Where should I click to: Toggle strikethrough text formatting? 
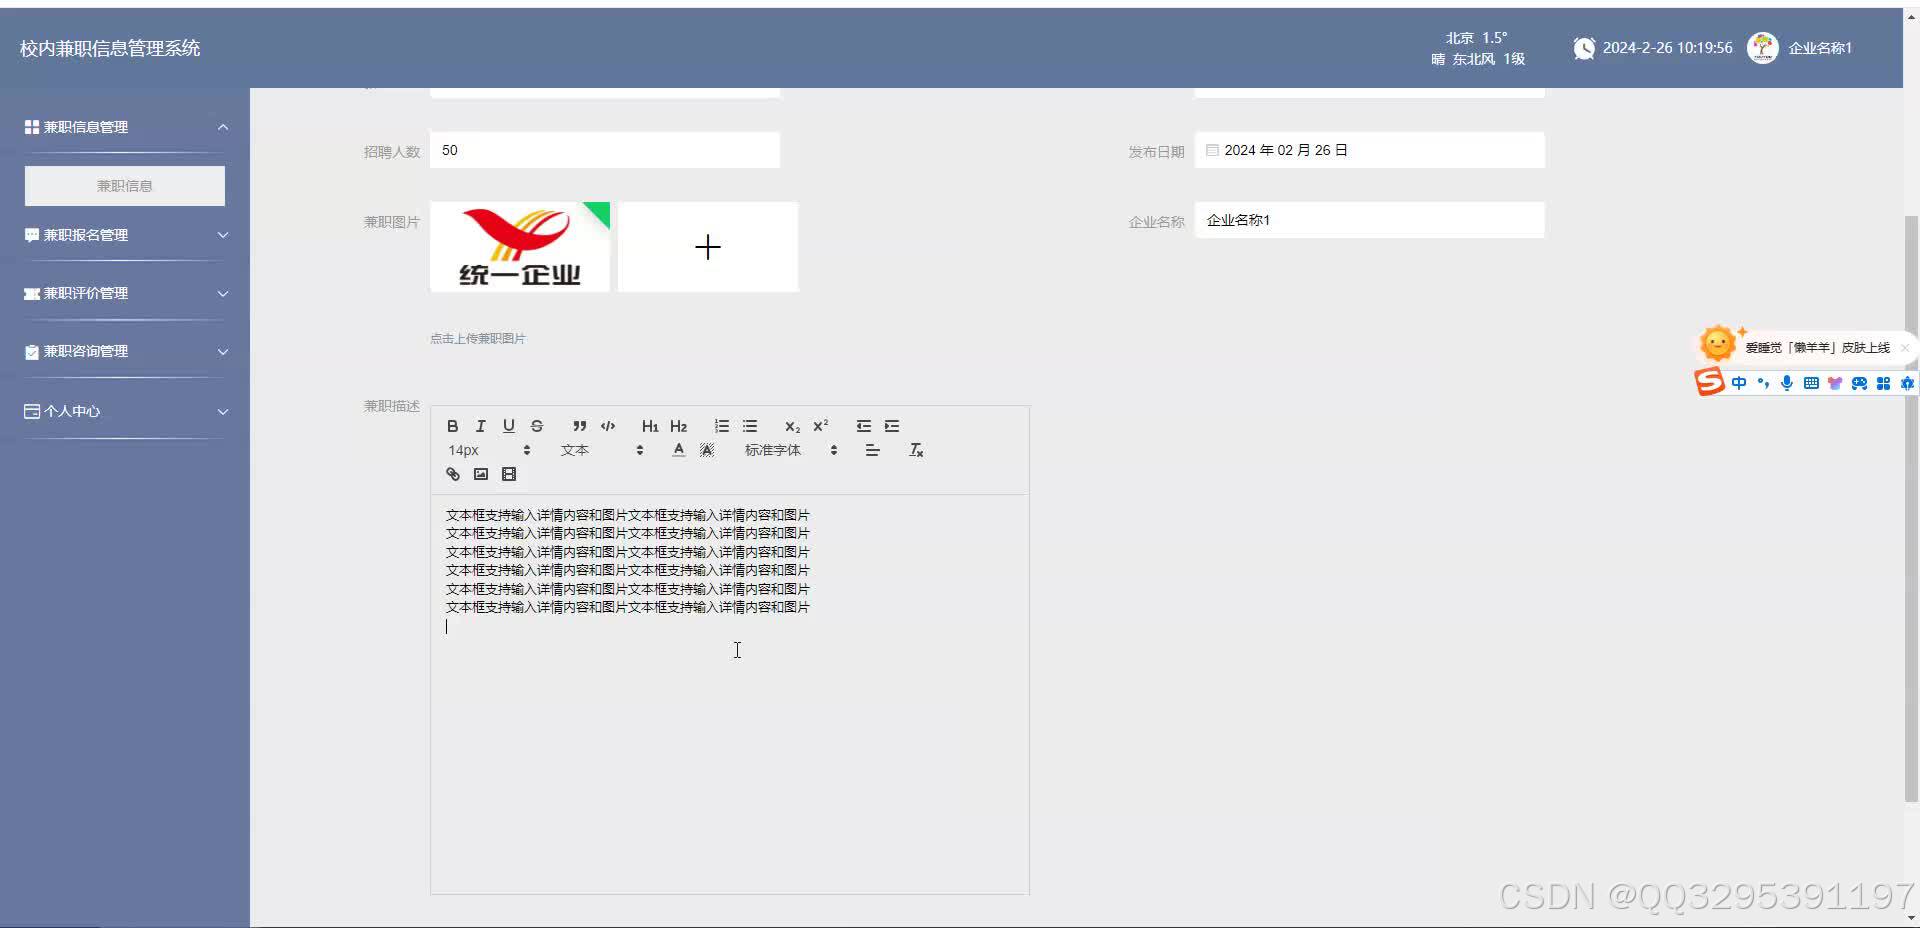pyautogui.click(x=536, y=426)
